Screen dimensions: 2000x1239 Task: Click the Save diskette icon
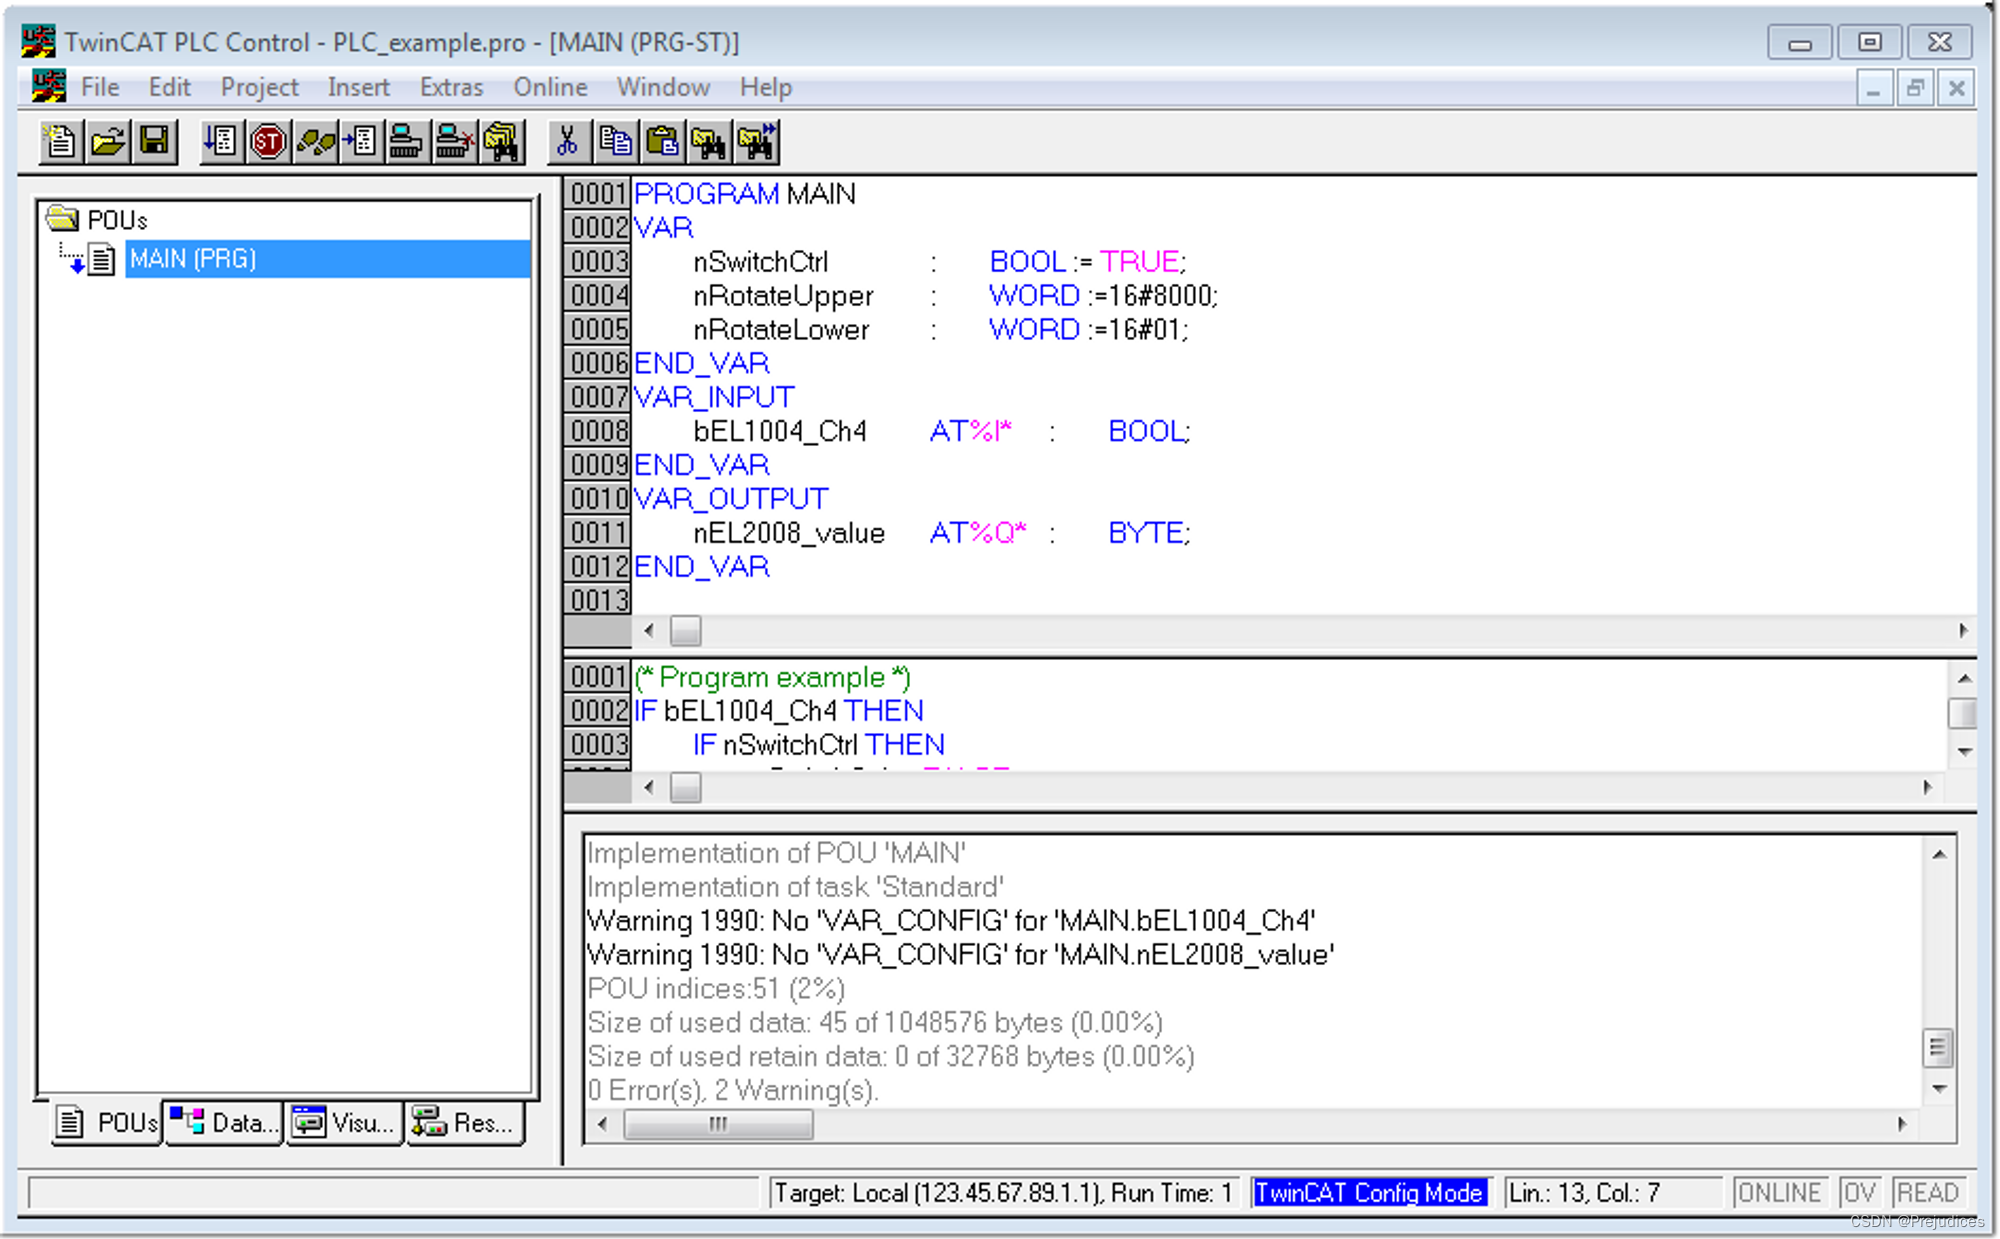click(155, 142)
